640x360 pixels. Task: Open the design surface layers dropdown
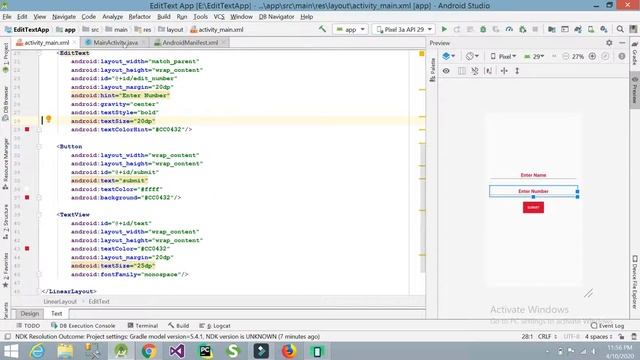coord(449,56)
